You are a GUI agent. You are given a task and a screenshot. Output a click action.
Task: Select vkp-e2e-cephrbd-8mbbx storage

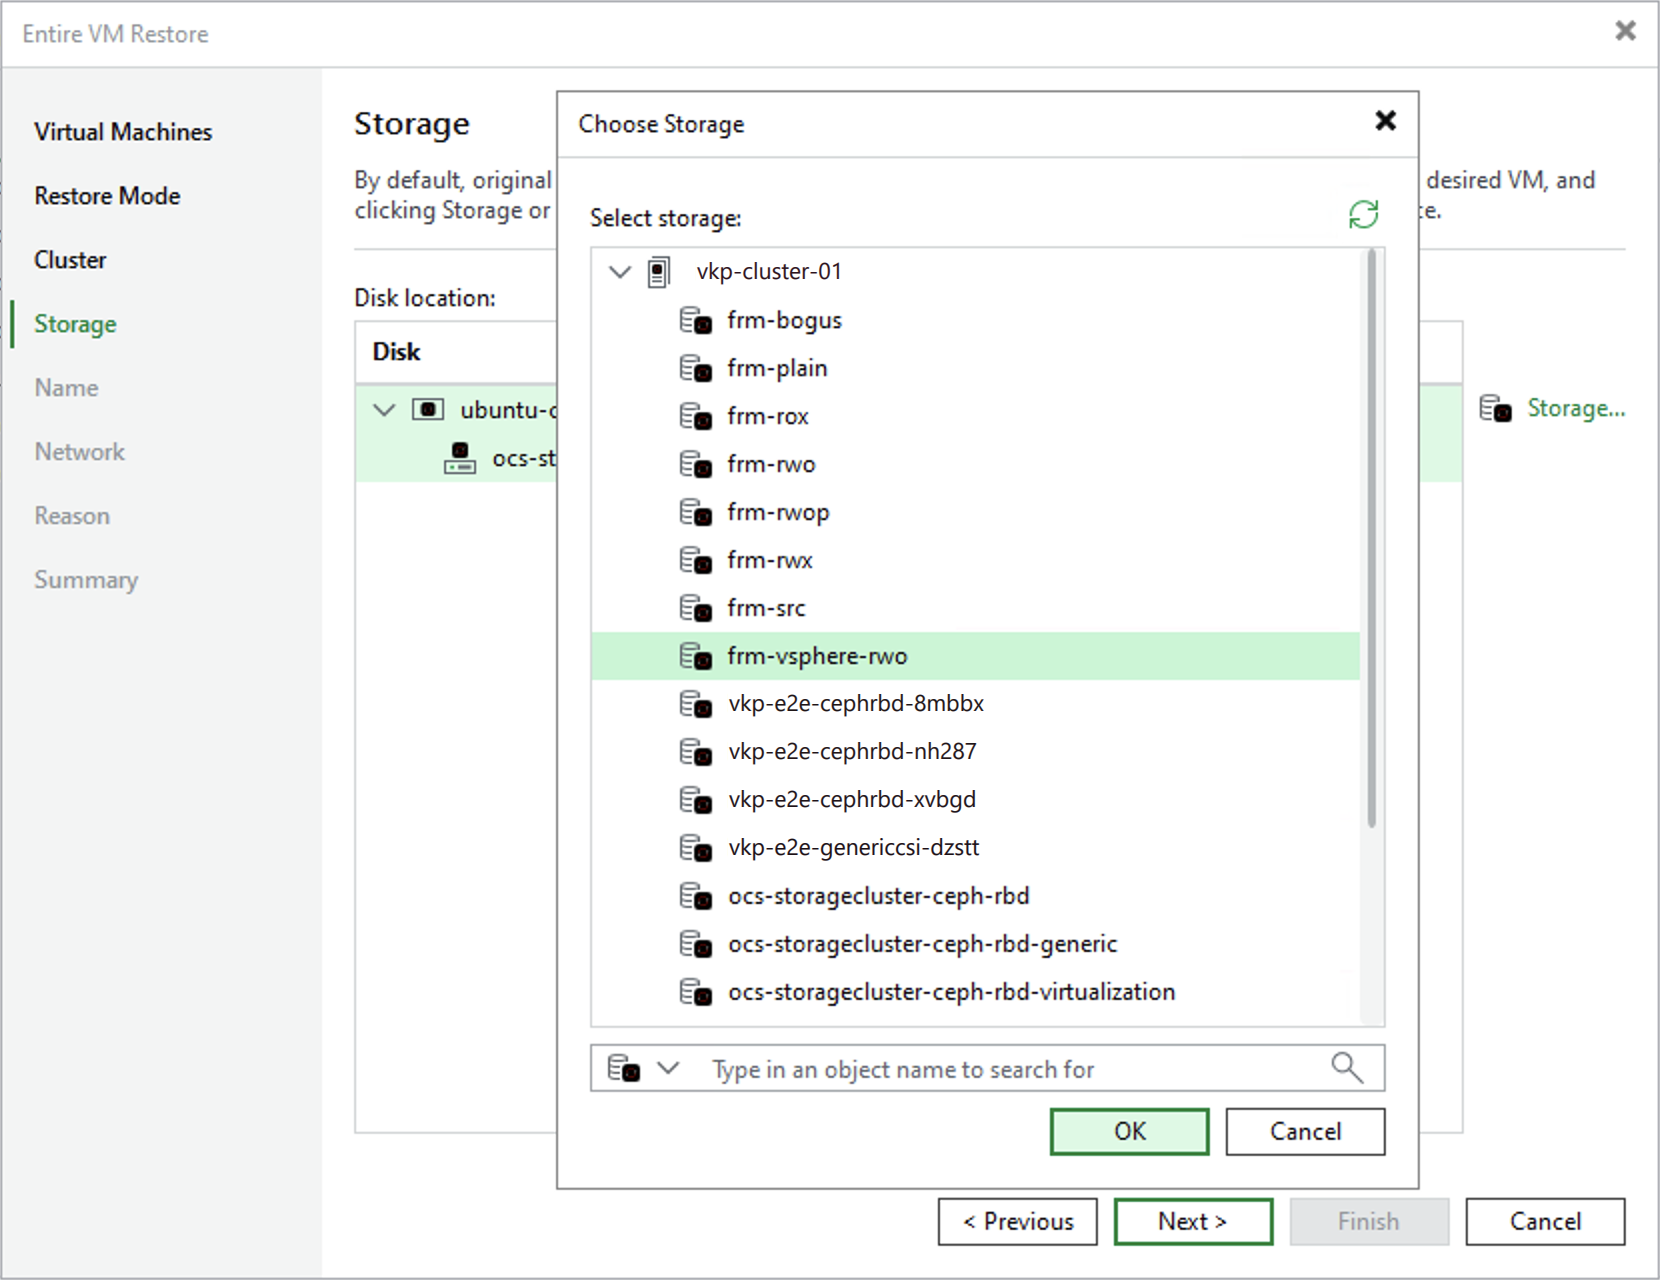tap(856, 705)
